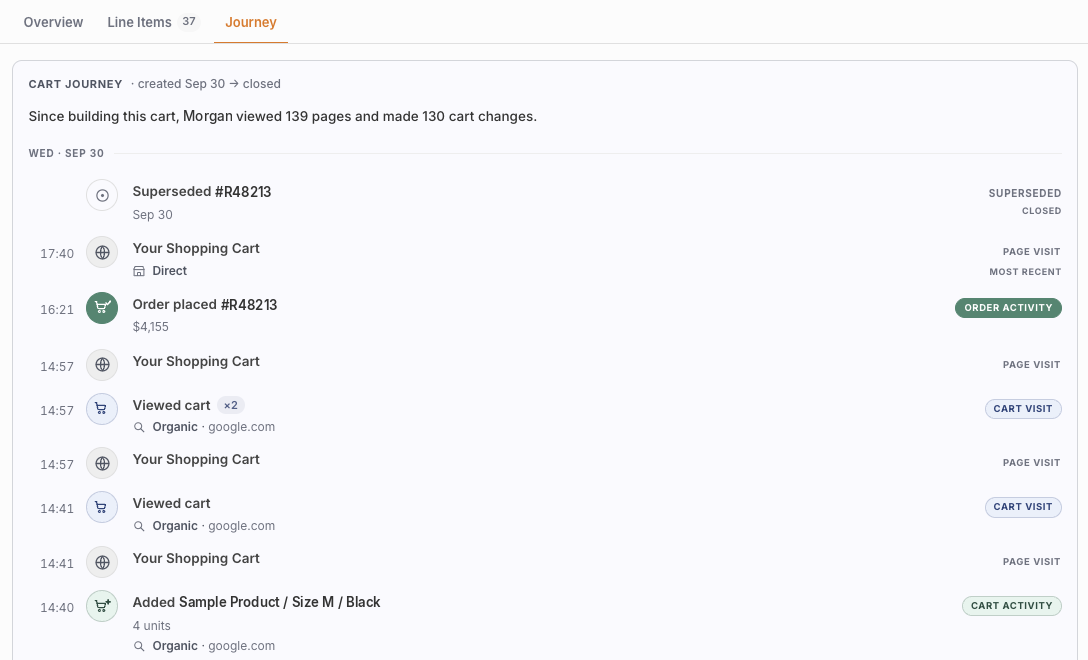The image size is (1088, 660).
Task: Click the CLOSED status label
Action: click(x=1042, y=211)
